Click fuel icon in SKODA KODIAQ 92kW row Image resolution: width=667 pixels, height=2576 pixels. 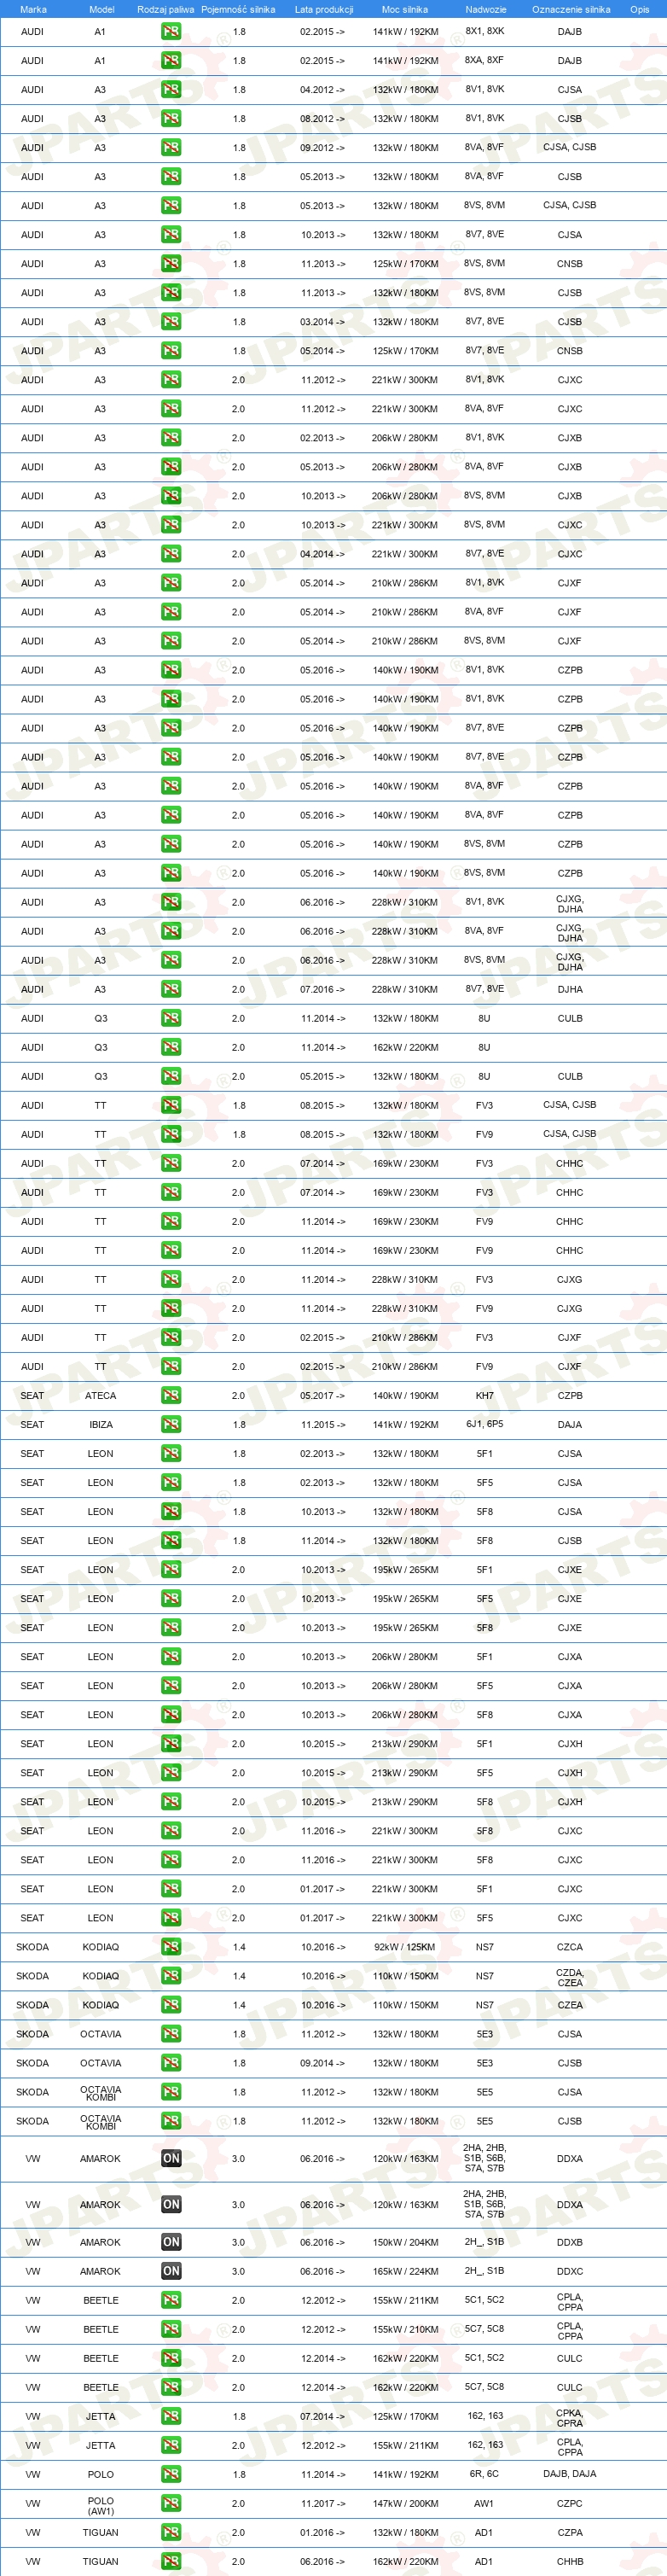171,1946
